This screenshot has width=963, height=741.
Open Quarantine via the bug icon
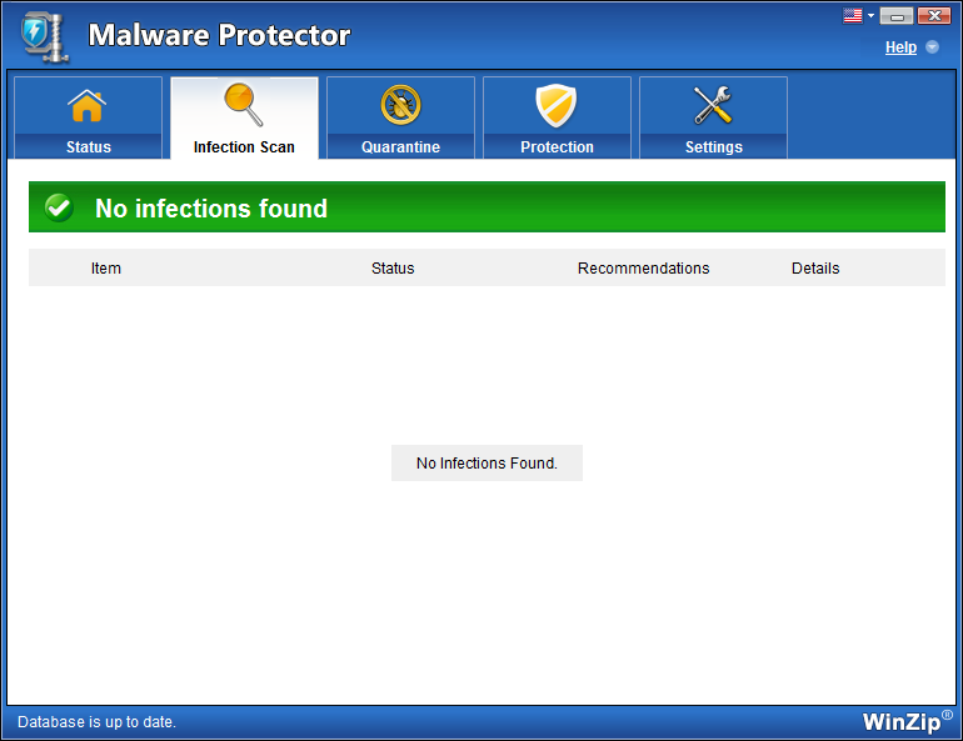pyautogui.click(x=400, y=106)
